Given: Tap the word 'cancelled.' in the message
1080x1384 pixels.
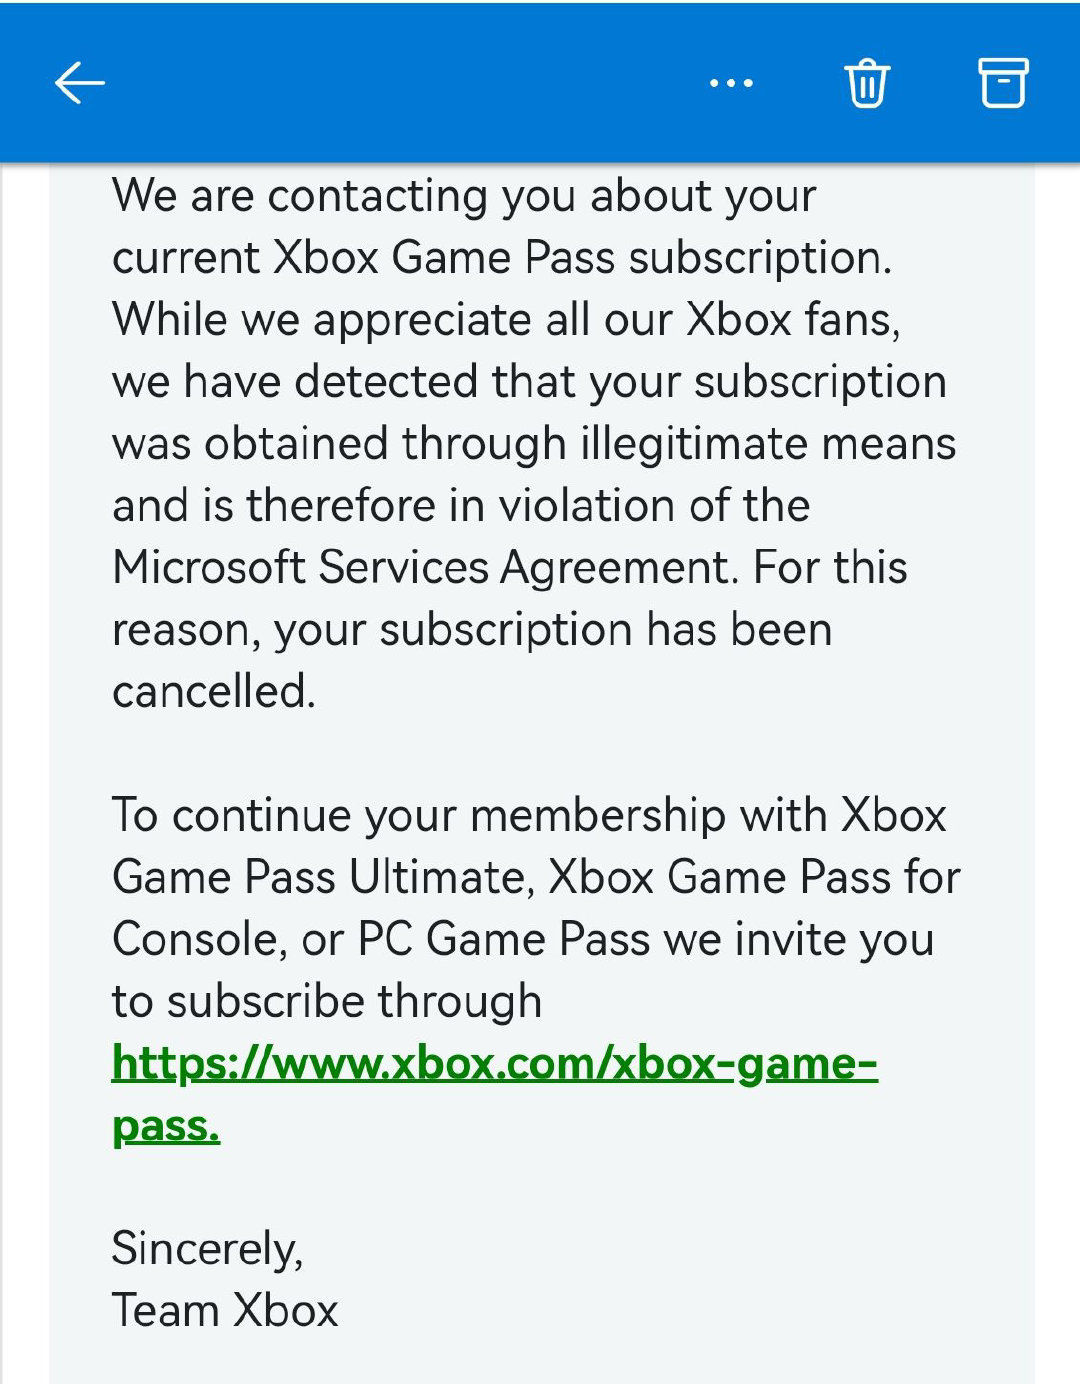Looking at the screenshot, I should coord(214,691).
